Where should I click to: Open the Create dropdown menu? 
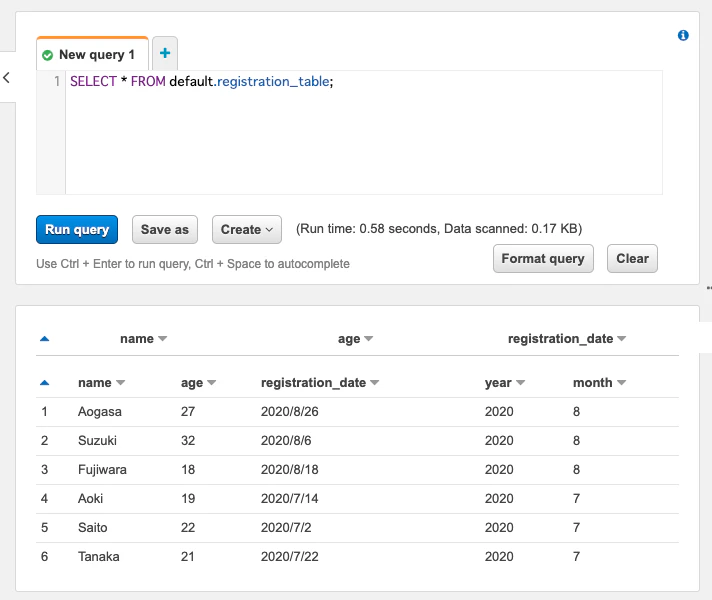coord(247,229)
